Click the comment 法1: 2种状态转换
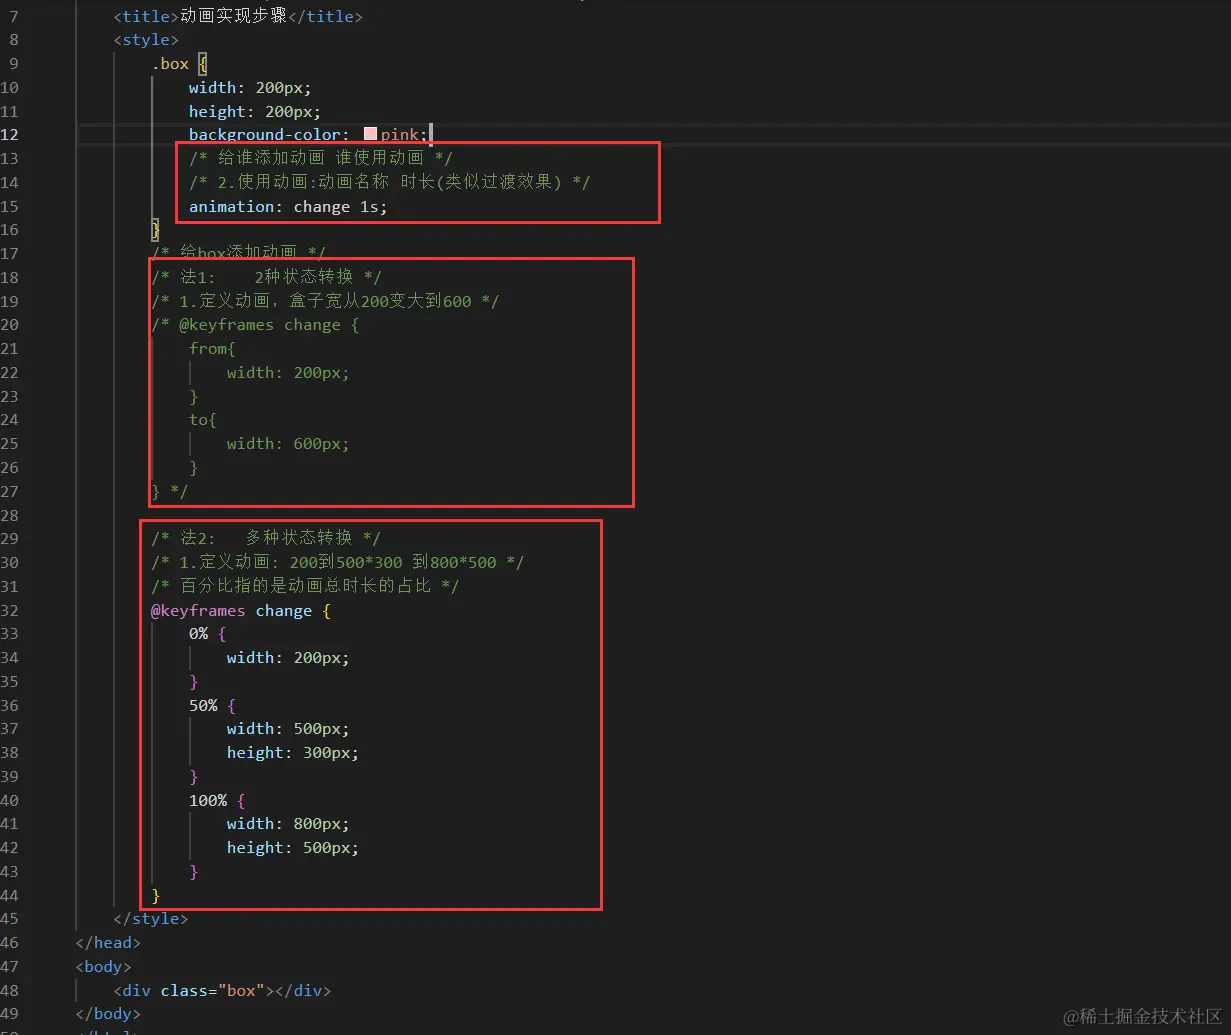The image size is (1231, 1035). 266,277
